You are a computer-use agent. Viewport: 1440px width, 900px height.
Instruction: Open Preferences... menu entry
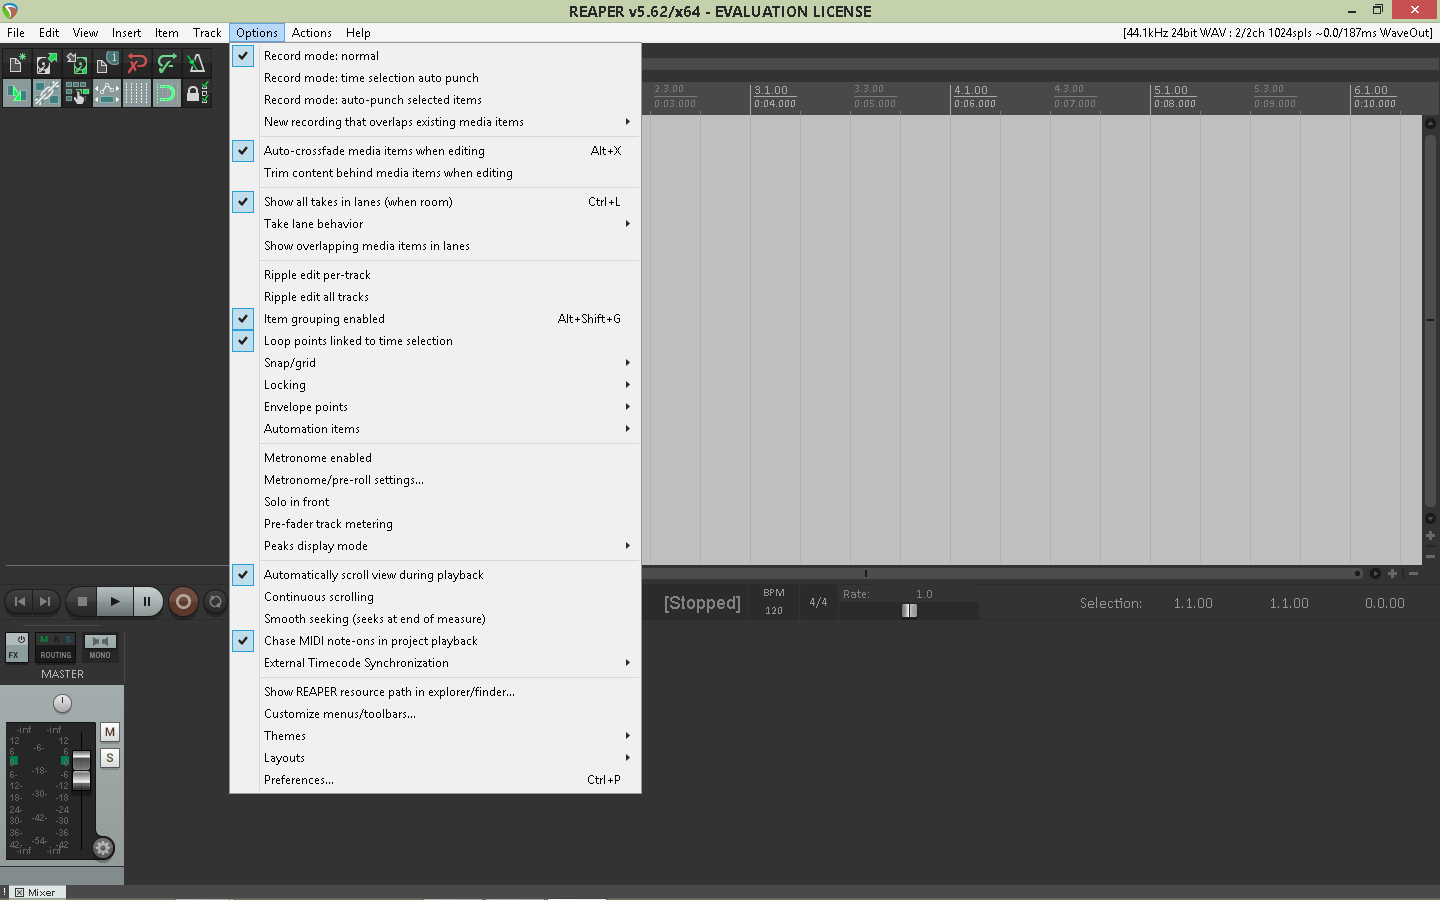435,780
